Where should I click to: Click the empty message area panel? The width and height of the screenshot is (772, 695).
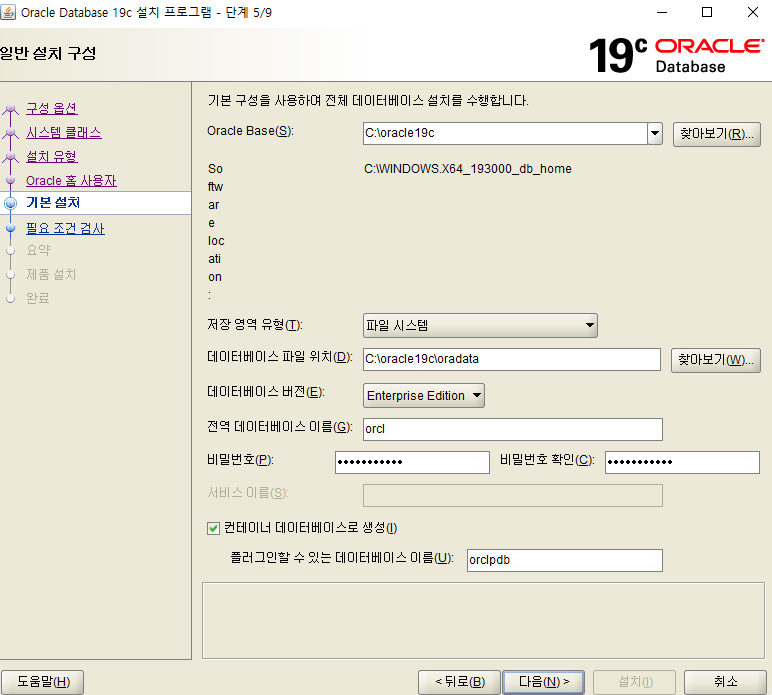(x=483, y=621)
